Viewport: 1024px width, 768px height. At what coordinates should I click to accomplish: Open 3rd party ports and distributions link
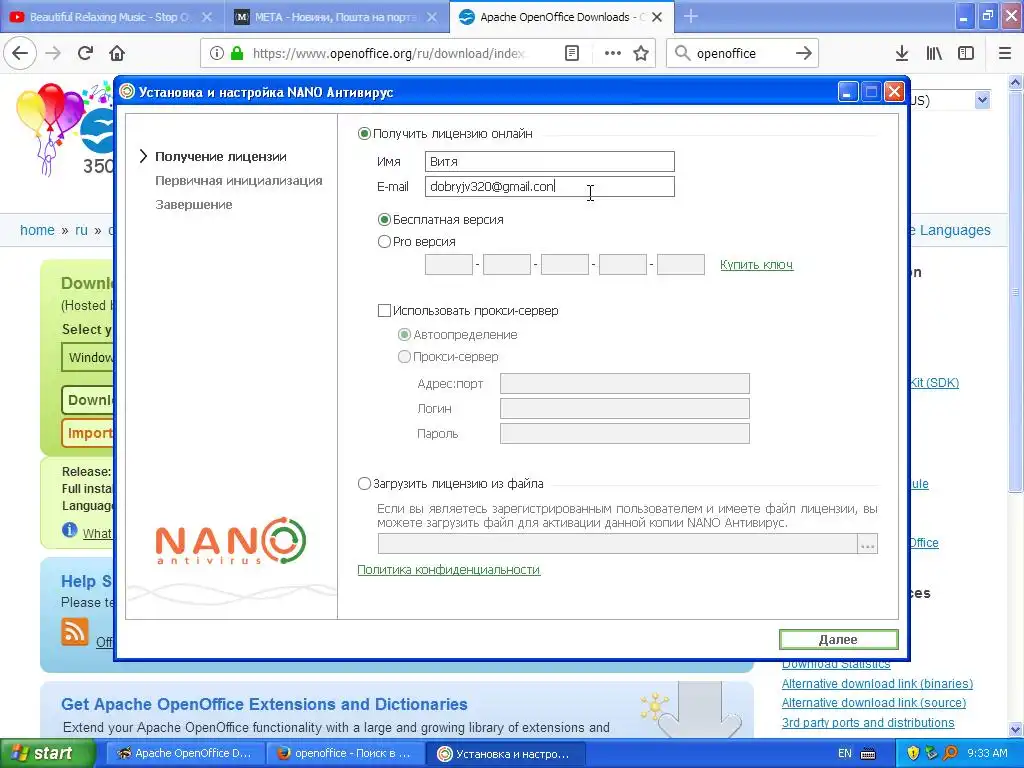[x=868, y=722]
